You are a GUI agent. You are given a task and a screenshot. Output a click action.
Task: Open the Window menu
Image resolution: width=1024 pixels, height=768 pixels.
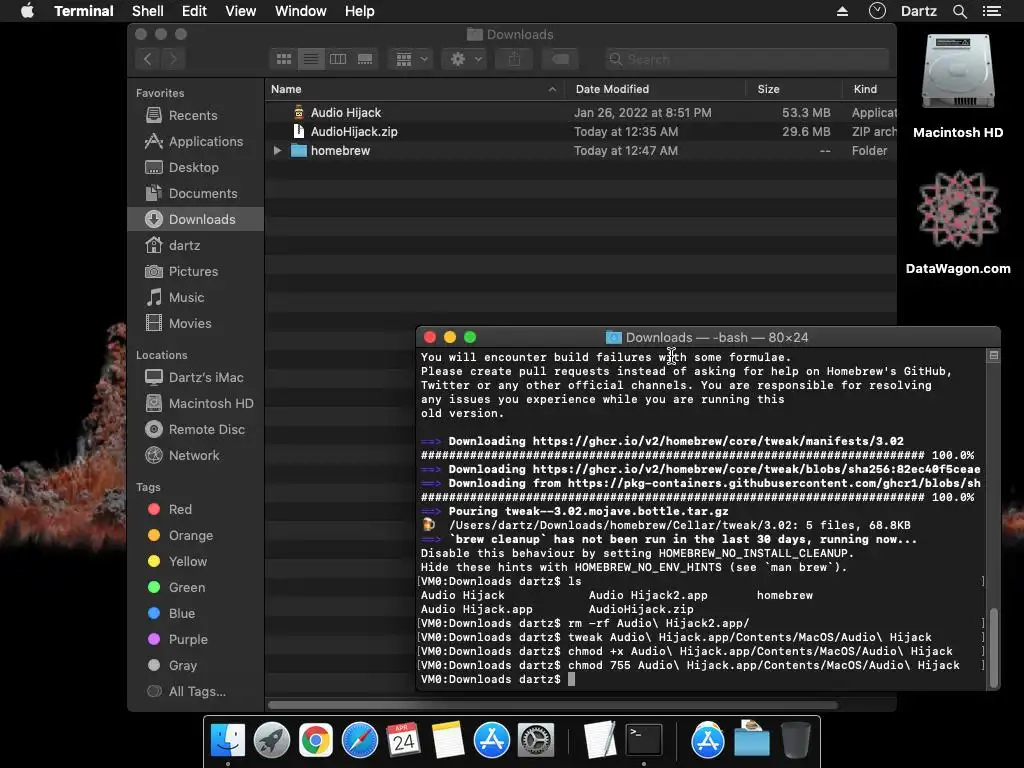pyautogui.click(x=300, y=11)
